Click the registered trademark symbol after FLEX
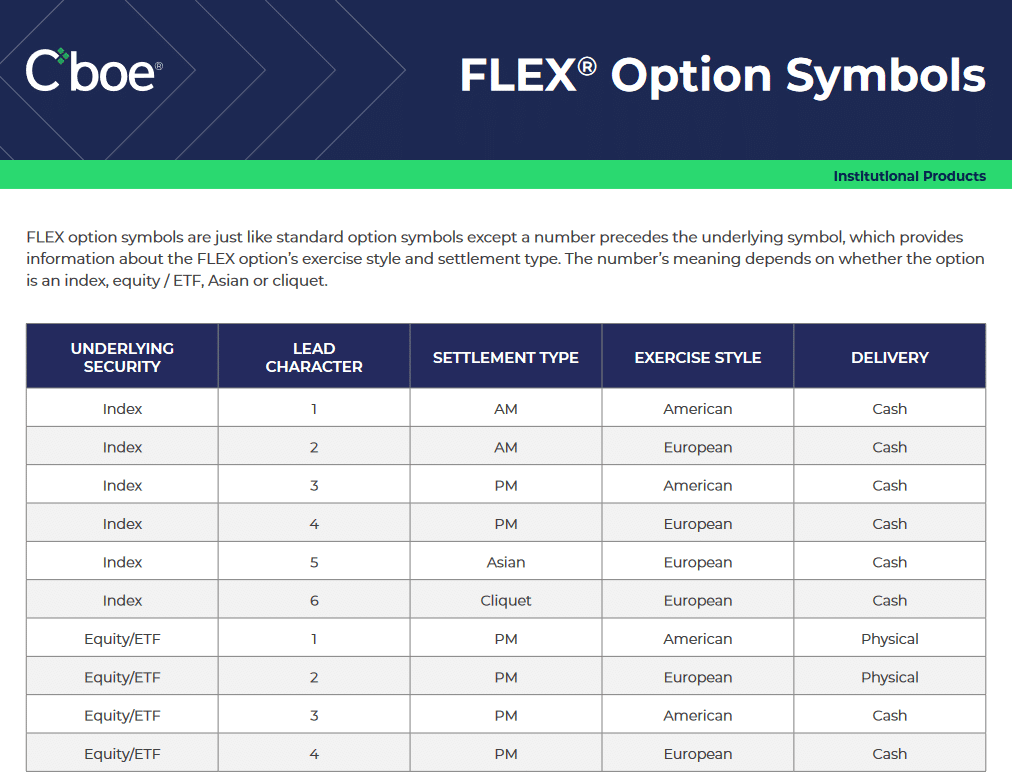This screenshot has height=776, width=1012. [x=587, y=66]
